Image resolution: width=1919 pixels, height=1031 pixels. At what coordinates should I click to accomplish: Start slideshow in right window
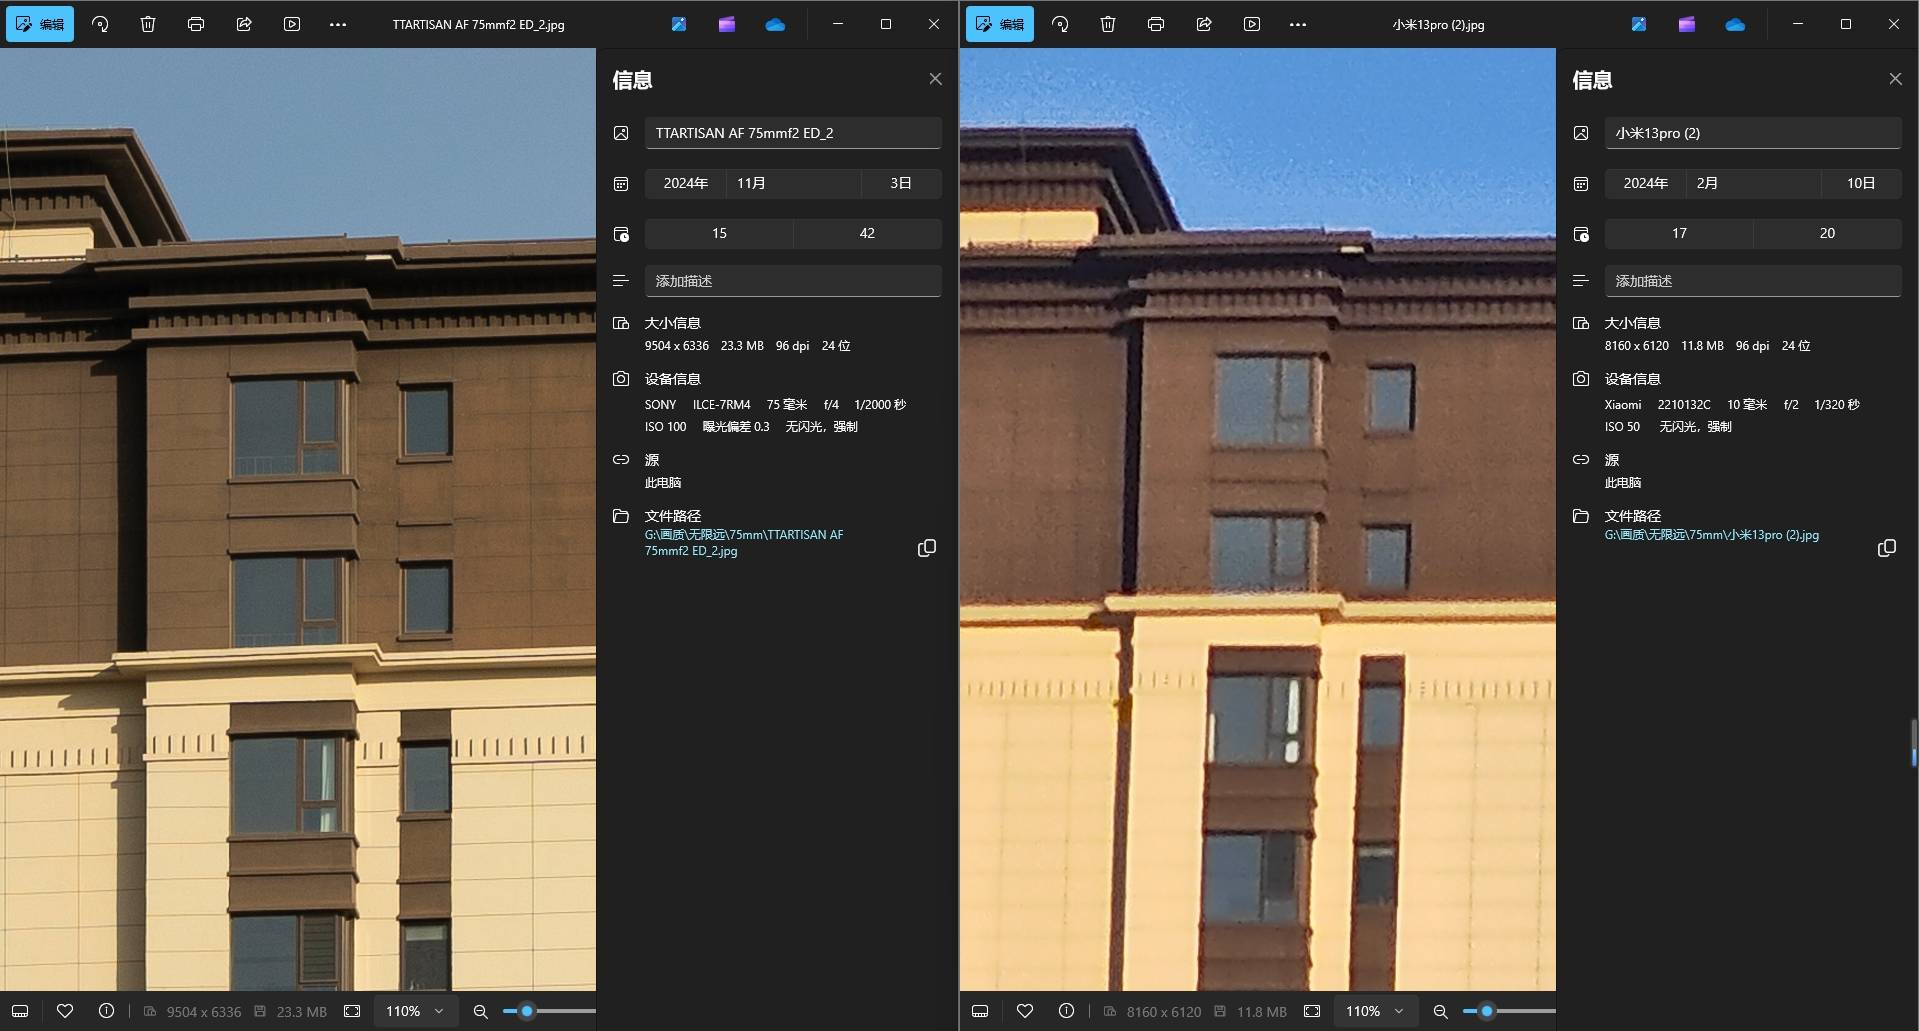point(1252,24)
